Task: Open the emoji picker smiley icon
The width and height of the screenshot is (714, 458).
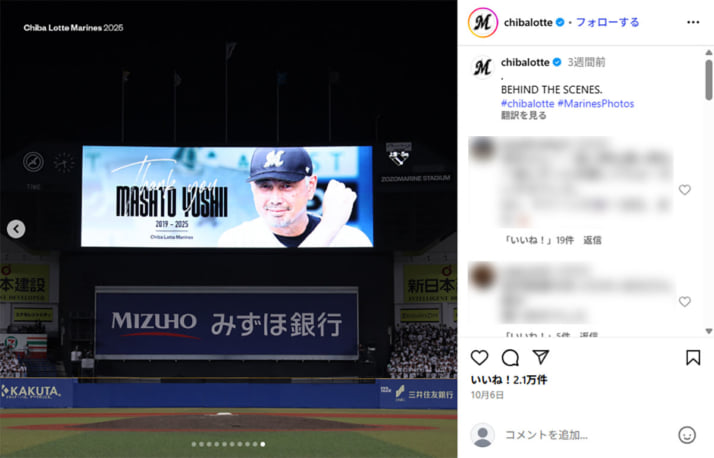Action: coord(687,435)
